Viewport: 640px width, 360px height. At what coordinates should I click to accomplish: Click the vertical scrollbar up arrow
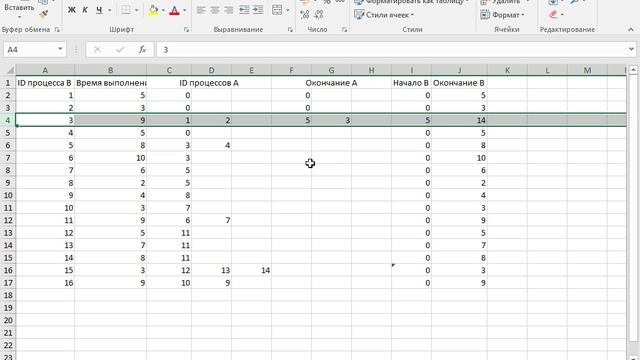coord(633,70)
